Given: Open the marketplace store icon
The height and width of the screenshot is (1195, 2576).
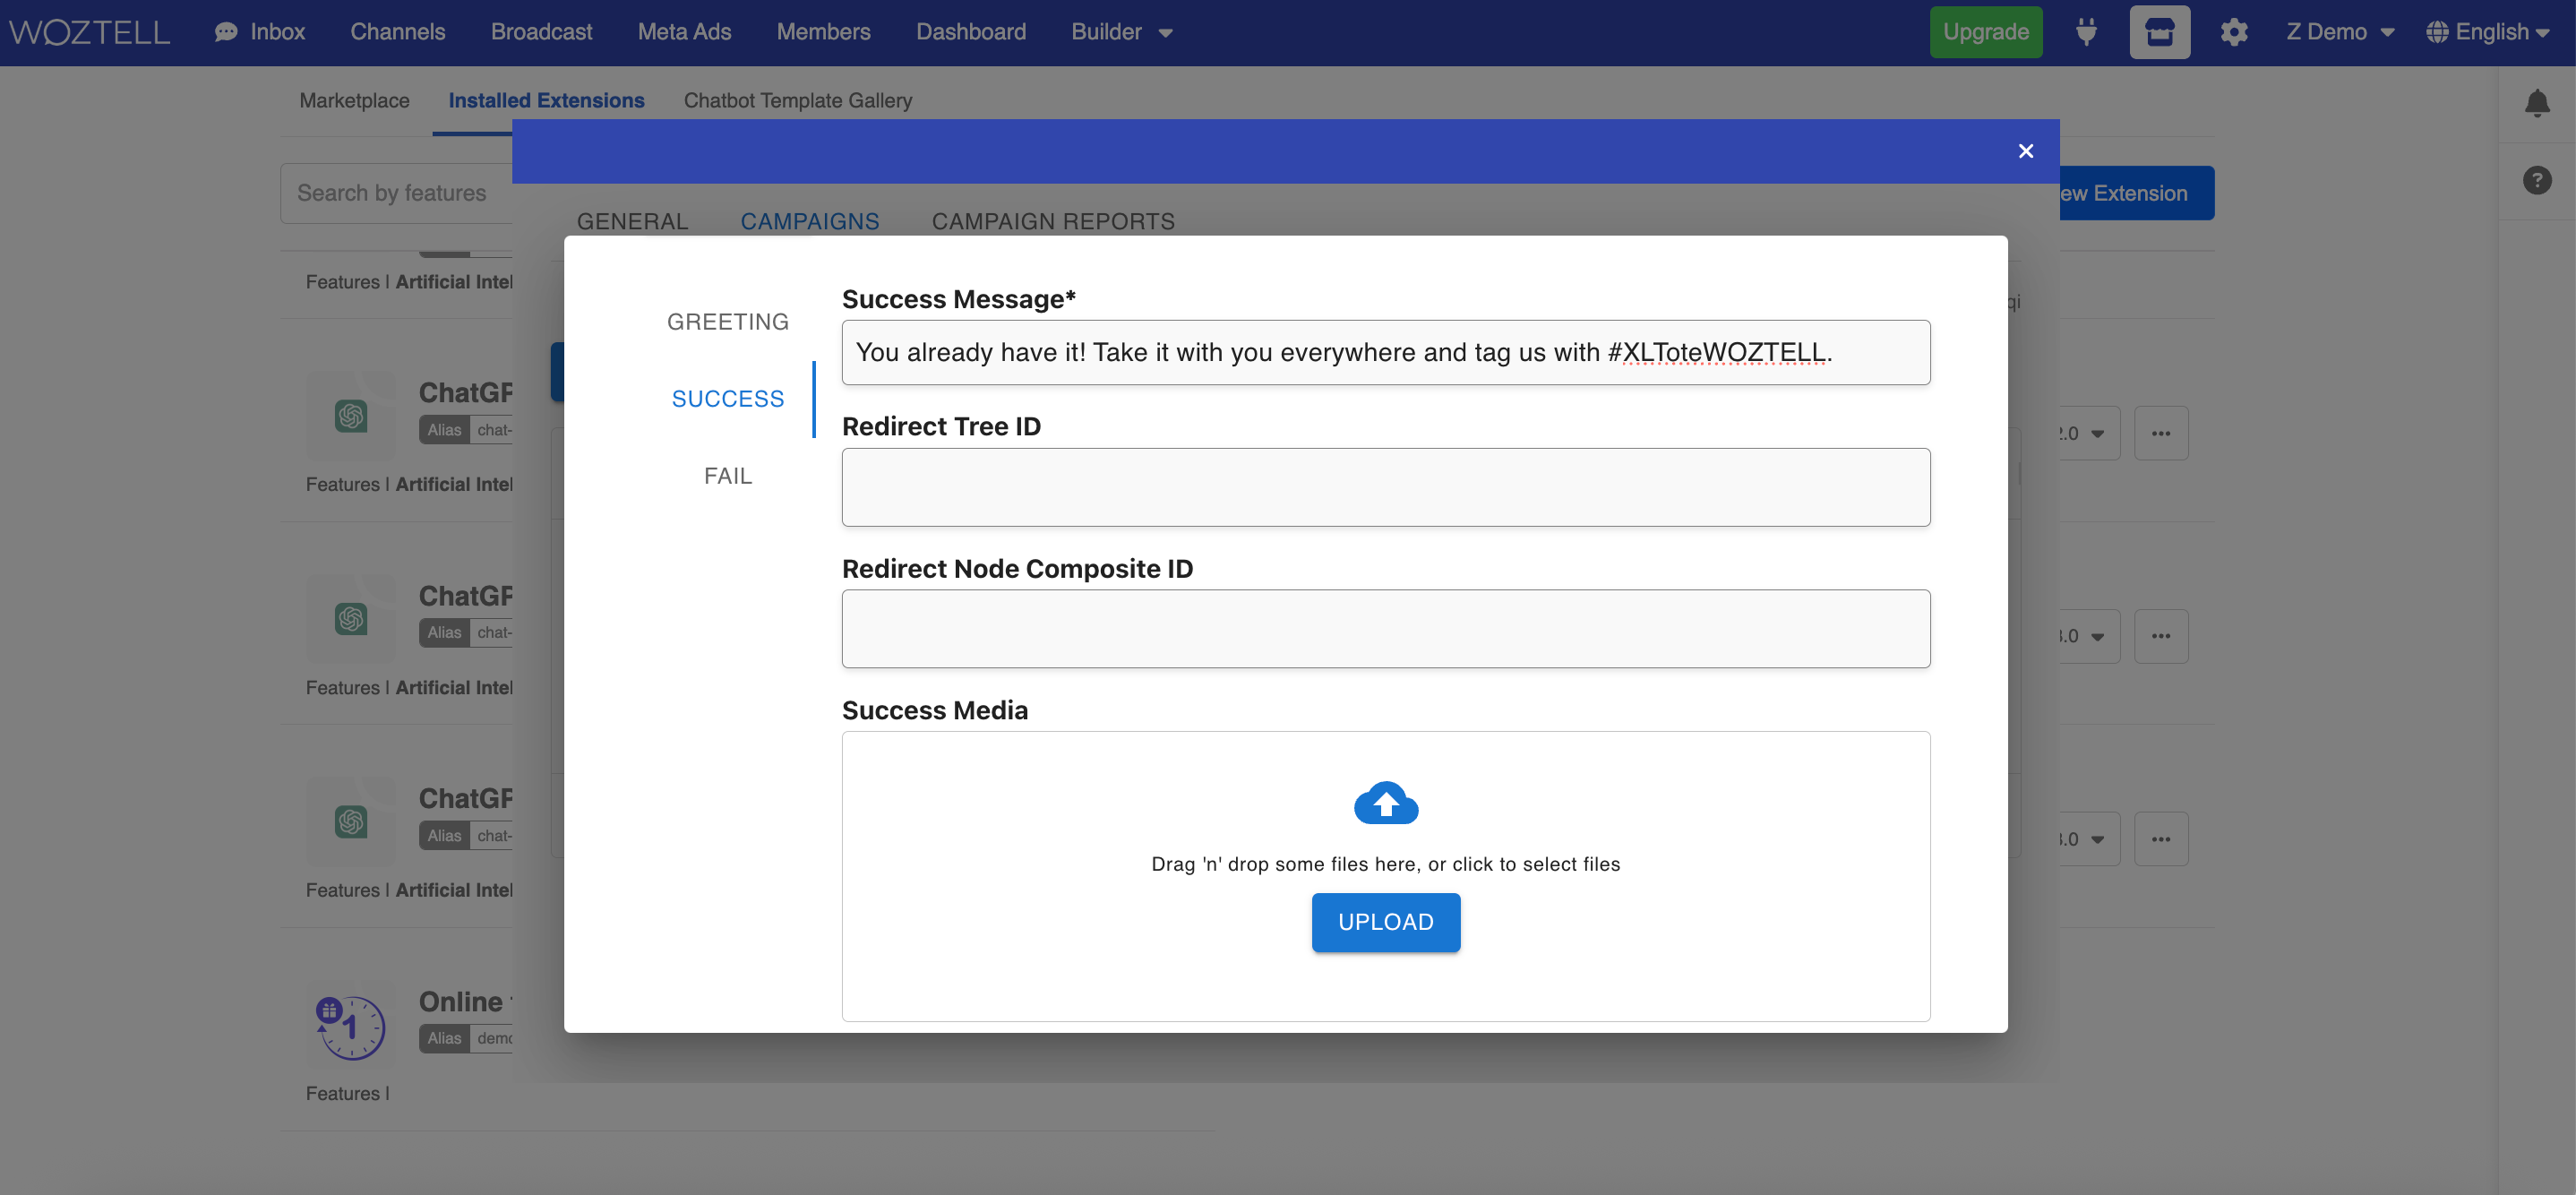Looking at the screenshot, I should click(2159, 32).
